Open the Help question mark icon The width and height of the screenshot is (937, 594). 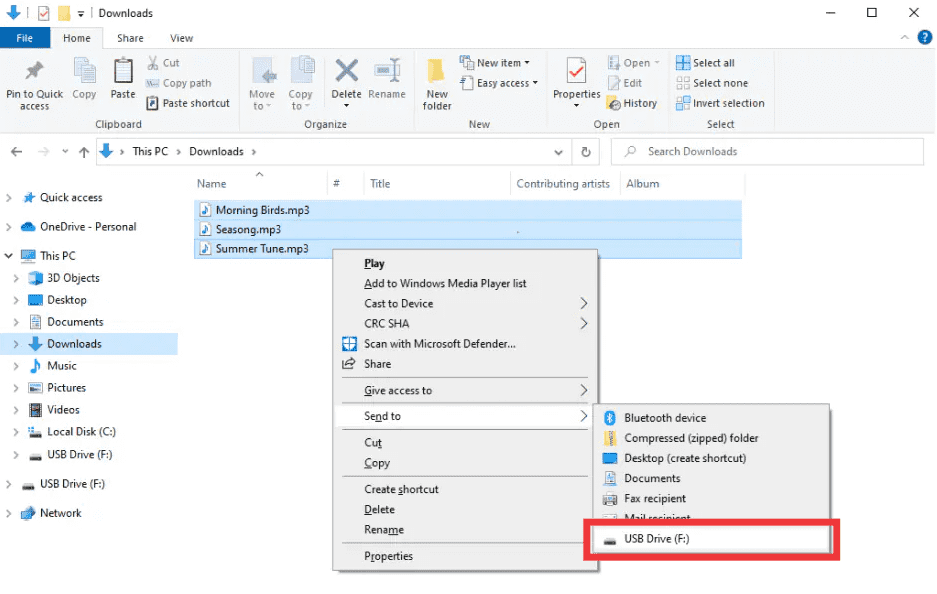924,38
